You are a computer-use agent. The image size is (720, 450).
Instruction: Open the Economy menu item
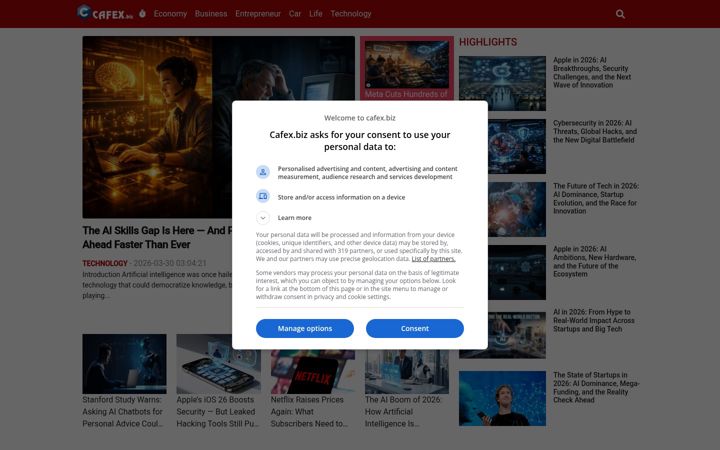(170, 14)
